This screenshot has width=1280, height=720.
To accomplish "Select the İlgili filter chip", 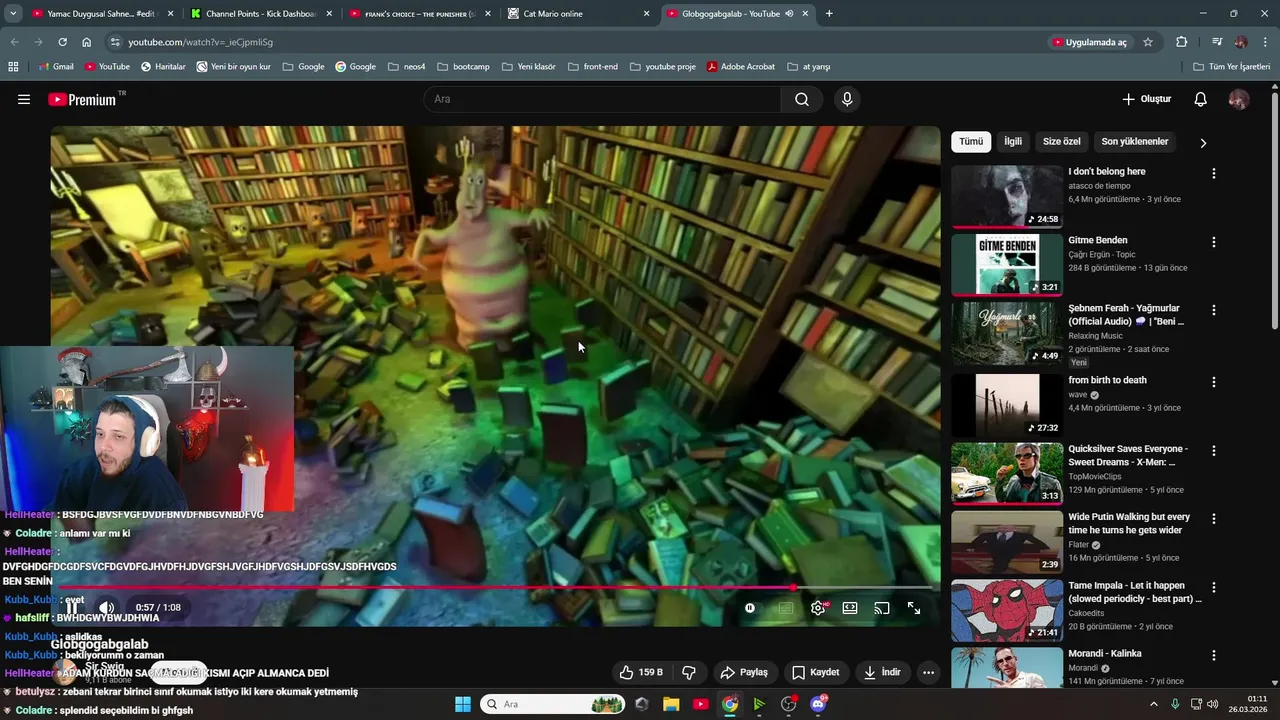I will [x=1013, y=142].
